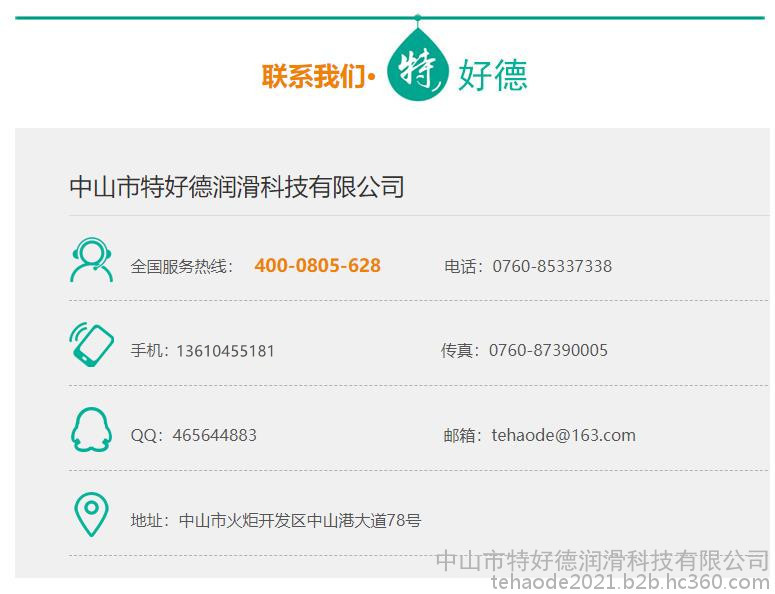This screenshot has width=775, height=594.
Task: Click the small dot on top green line
Action: [x=417, y=18]
